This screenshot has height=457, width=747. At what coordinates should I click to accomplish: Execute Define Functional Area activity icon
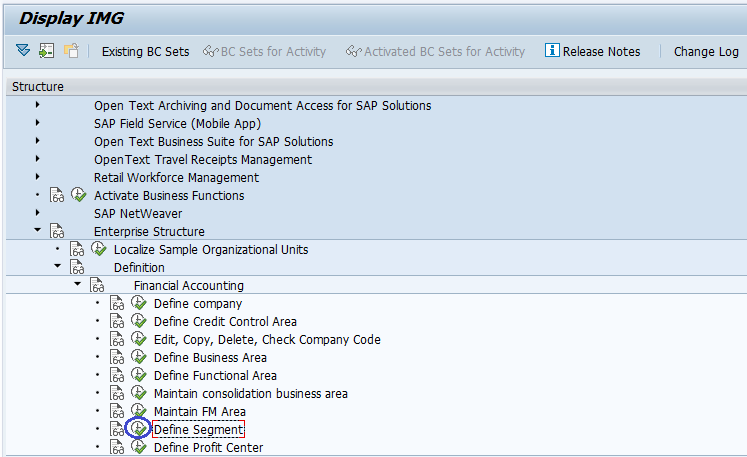[x=139, y=375]
